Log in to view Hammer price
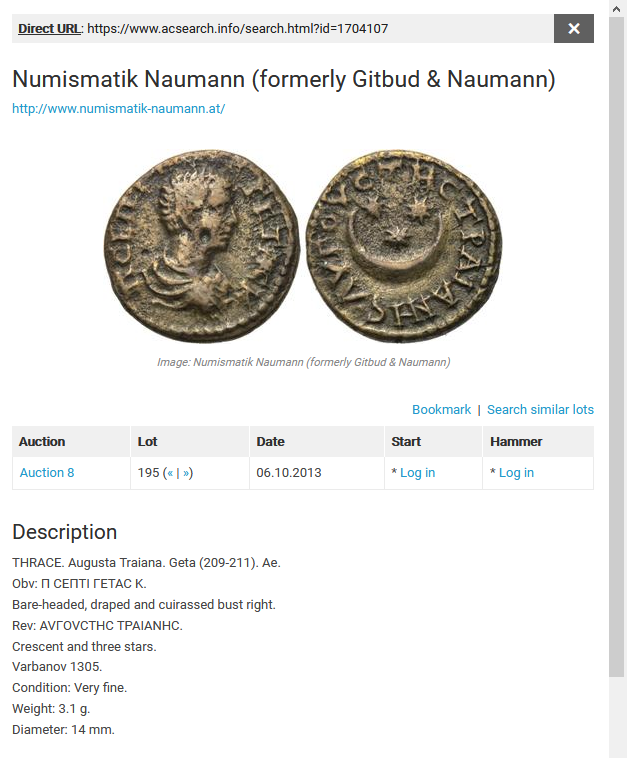Image resolution: width=627 pixels, height=758 pixels. click(x=516, y=473)
